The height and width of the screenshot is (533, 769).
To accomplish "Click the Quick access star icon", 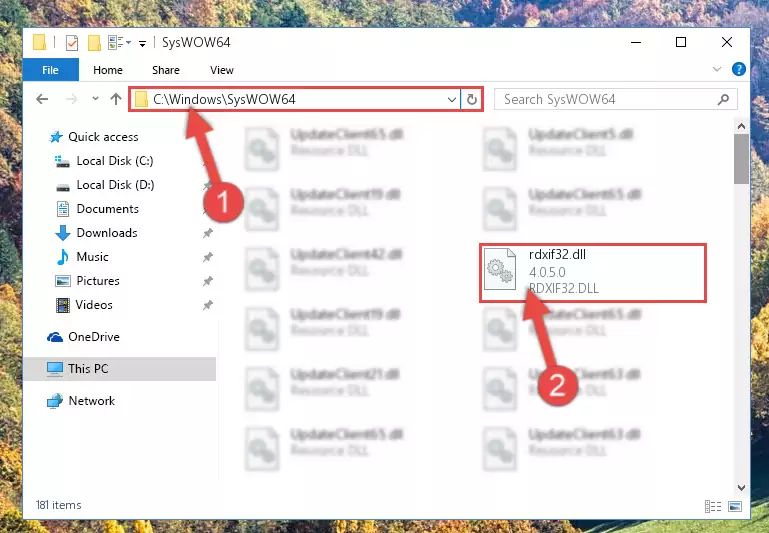I will coord(56,137).
